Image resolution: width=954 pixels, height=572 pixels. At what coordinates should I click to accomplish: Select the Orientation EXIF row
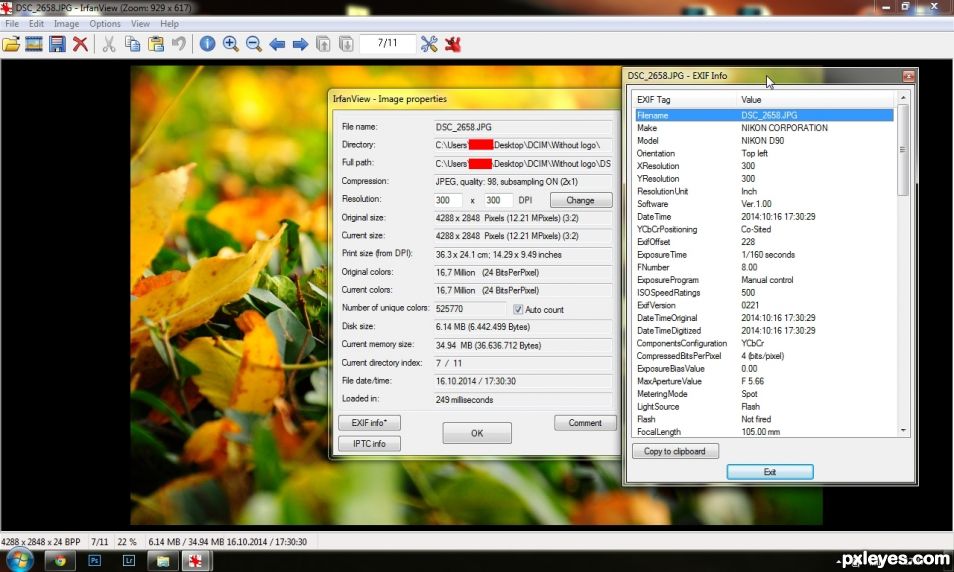[764, 153]
